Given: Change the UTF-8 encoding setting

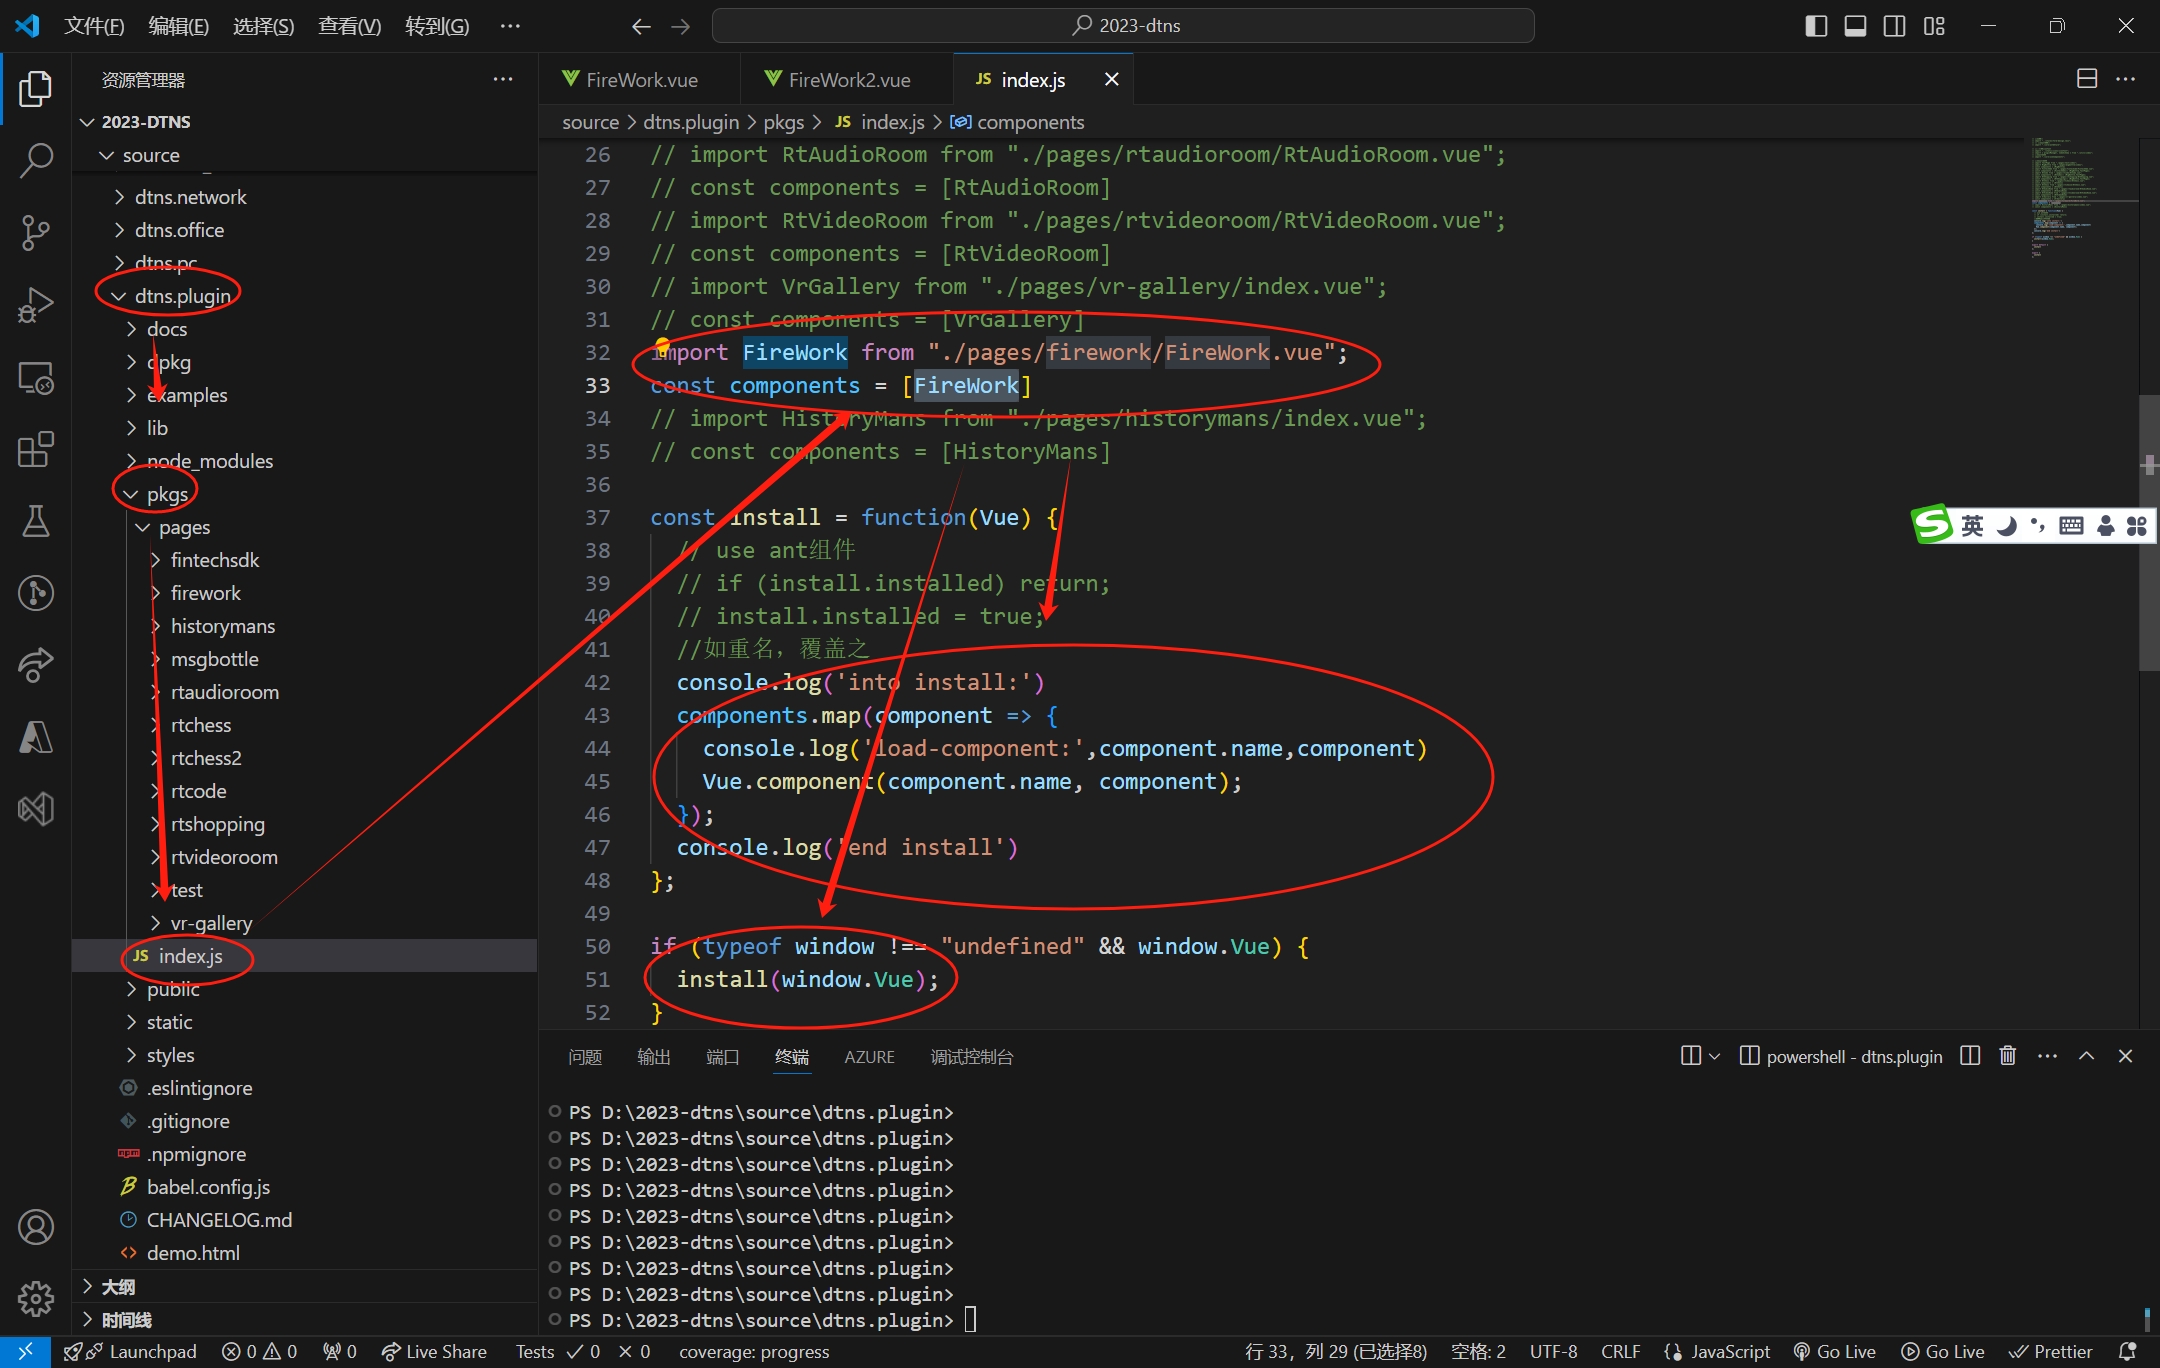Looking at the screenshot, I should [1553, 1351].
